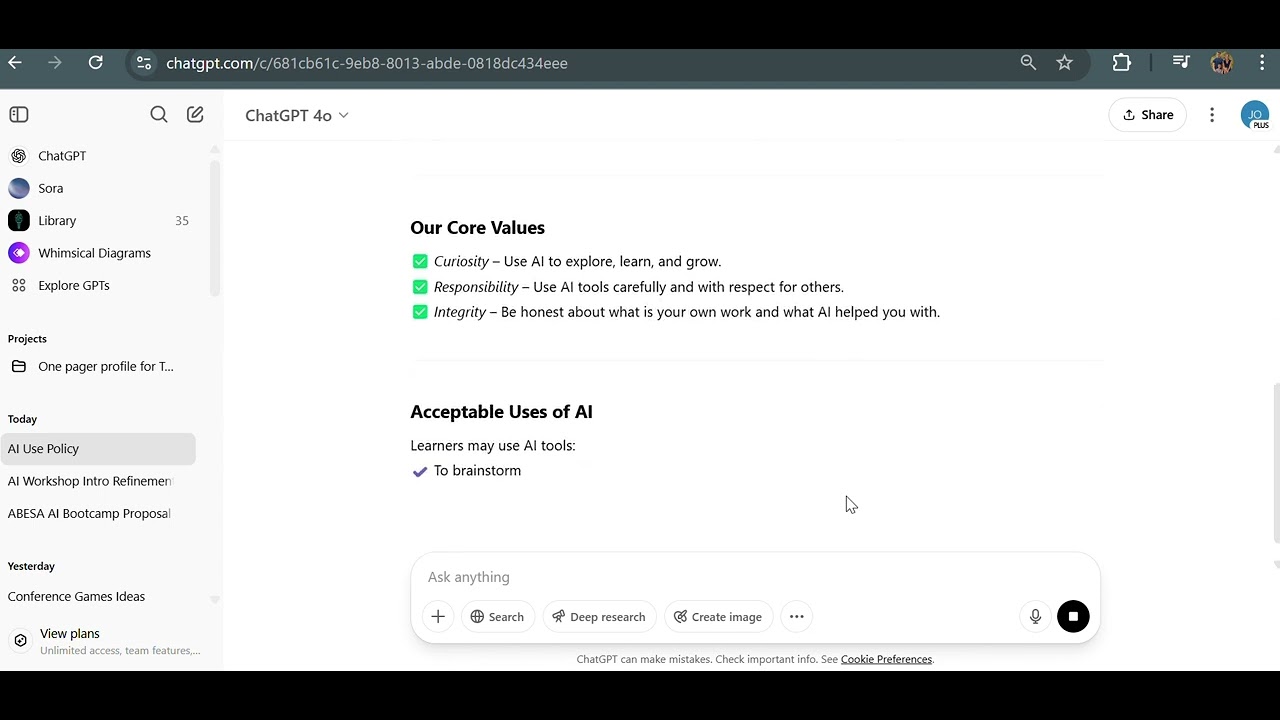Open browser extensions puzzle icon
1280x720 pixels.
coord(1122,63)
